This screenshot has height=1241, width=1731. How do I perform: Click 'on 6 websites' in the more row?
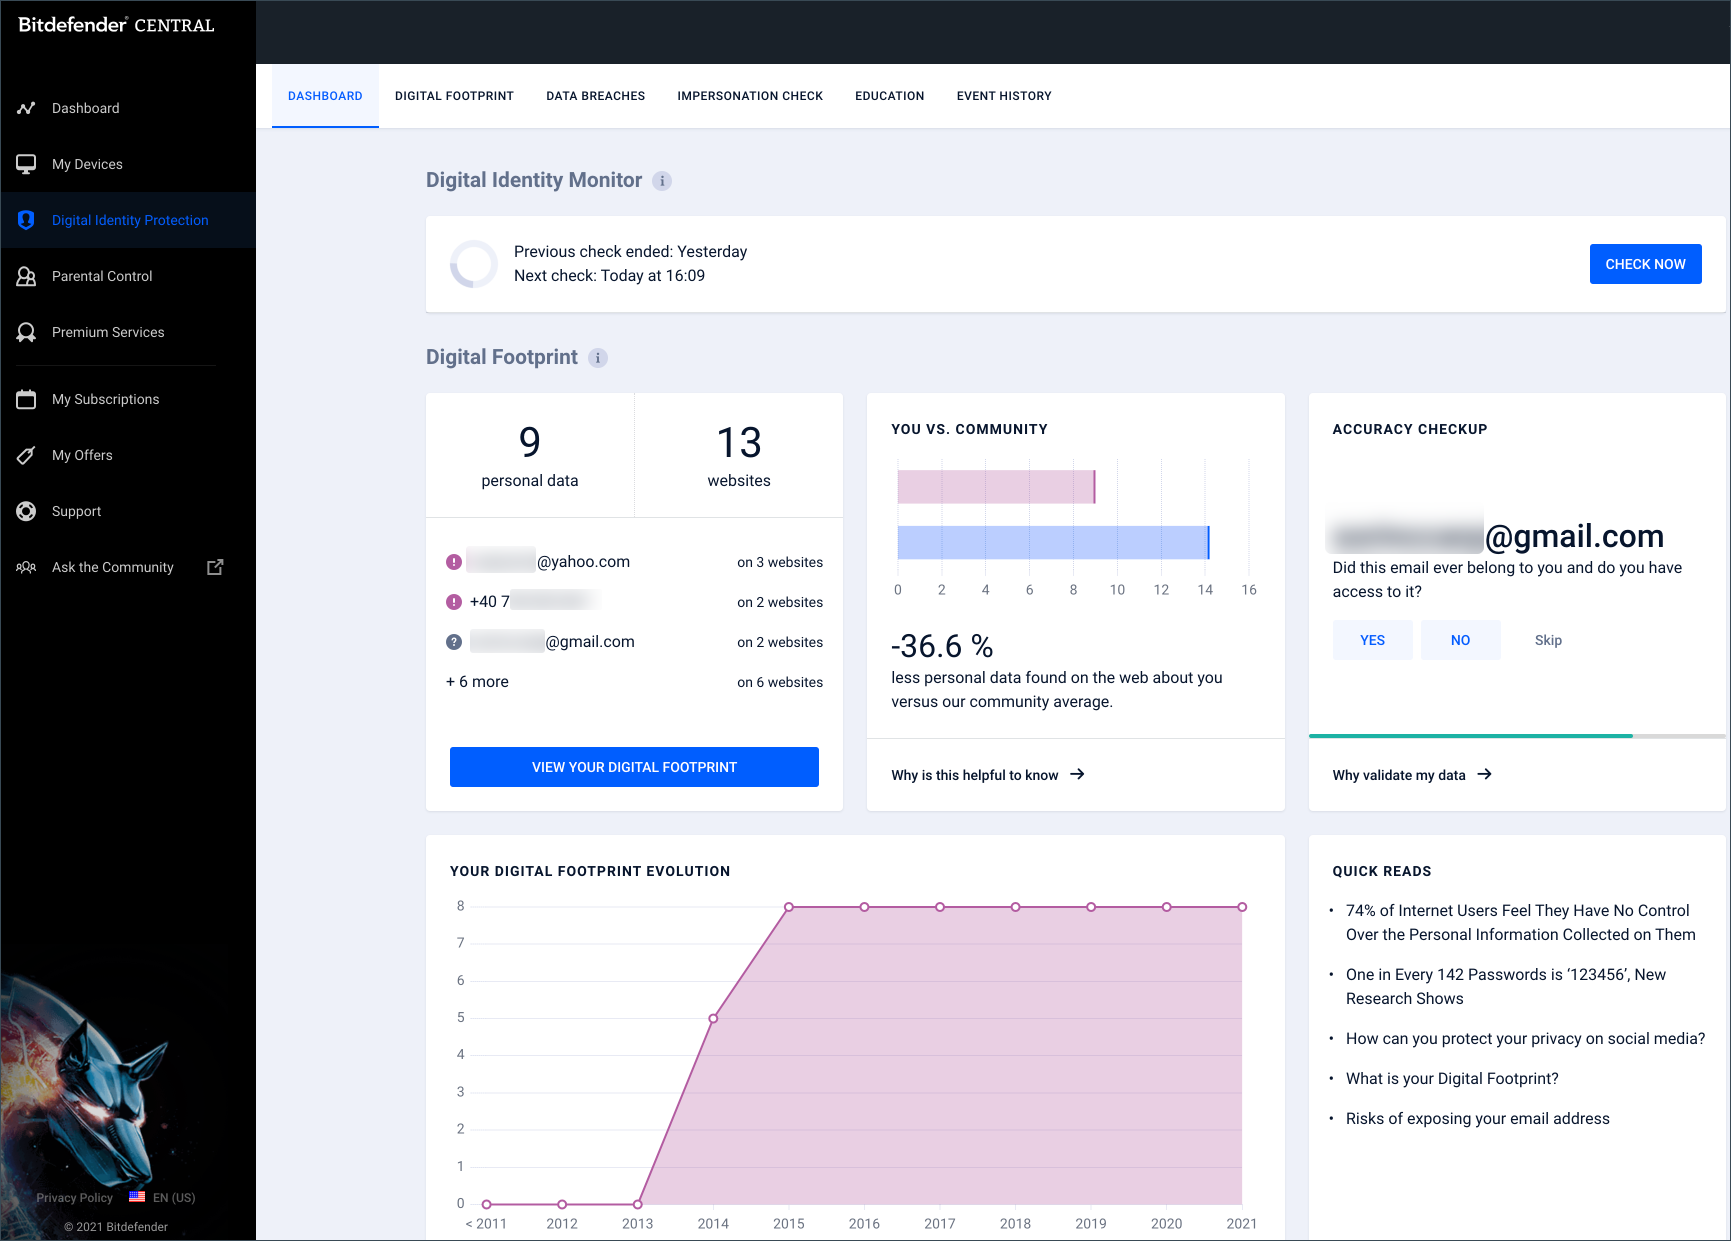pos(780,683)
